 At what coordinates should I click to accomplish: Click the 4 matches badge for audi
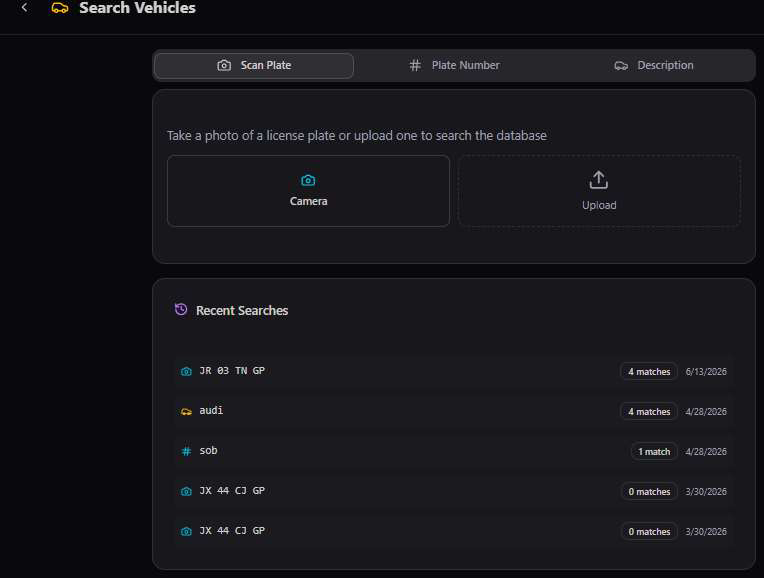click(649, 412)
